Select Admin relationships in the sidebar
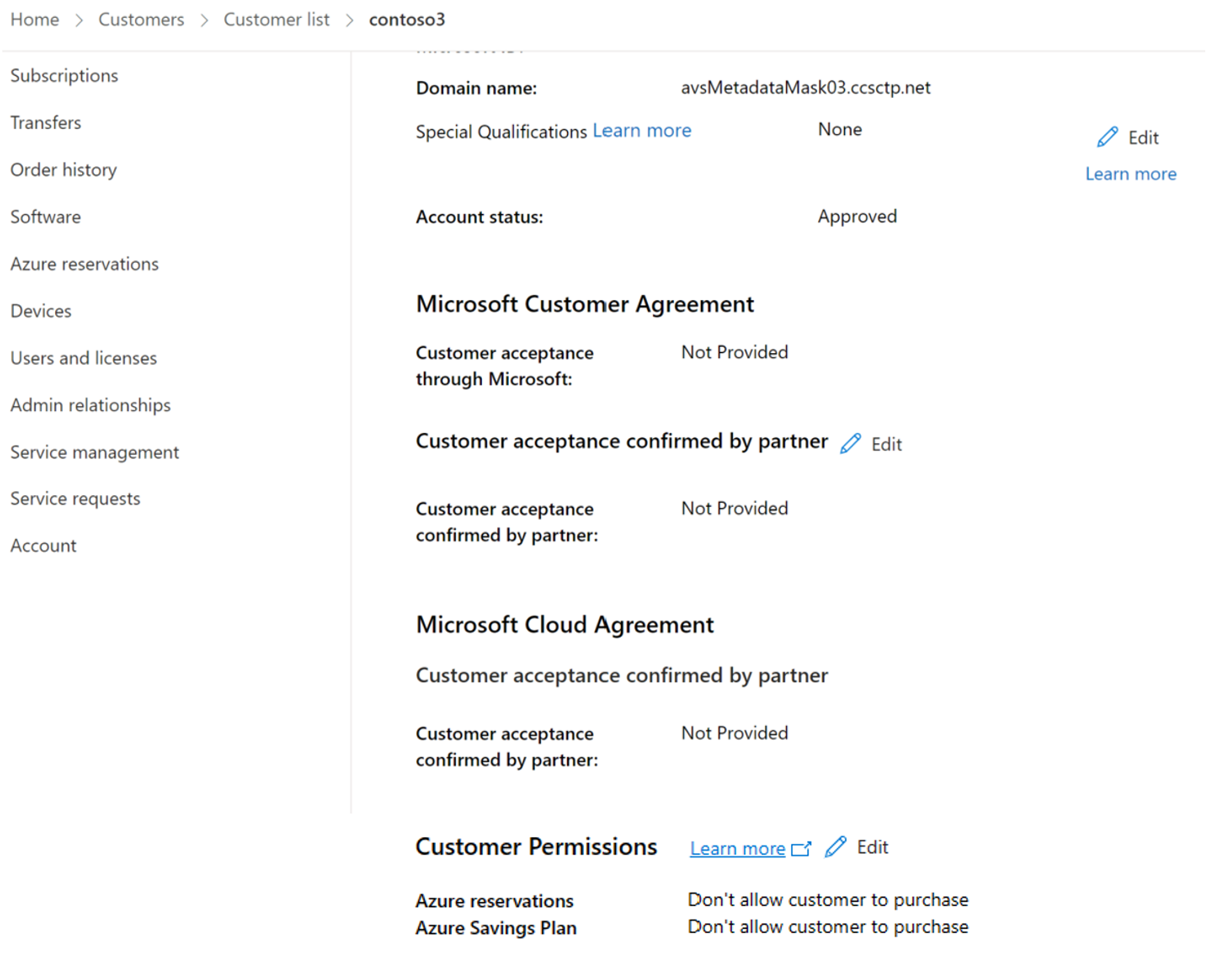1211x974 pixels. [x=91, y=405]
